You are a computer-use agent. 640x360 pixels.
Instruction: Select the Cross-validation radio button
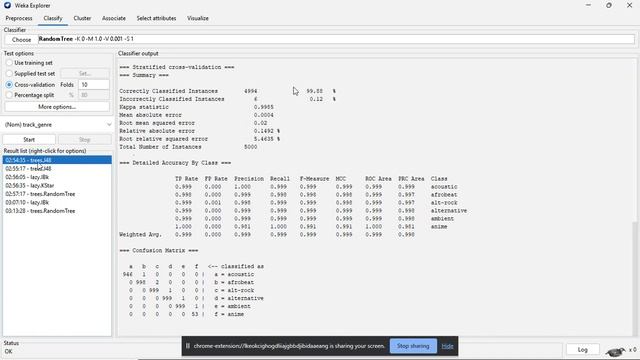click(9, 84)
